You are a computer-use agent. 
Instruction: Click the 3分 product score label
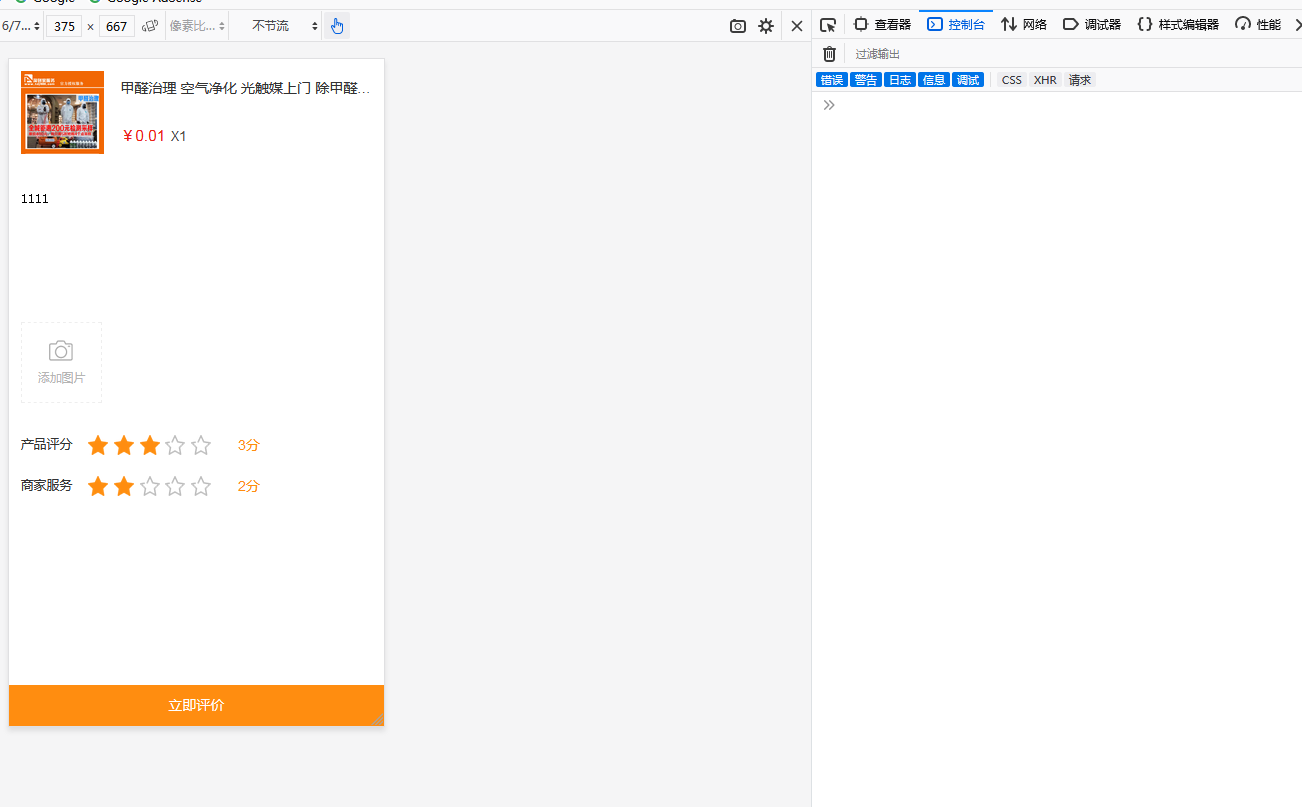pyautogui.click(x=249, y=445)
